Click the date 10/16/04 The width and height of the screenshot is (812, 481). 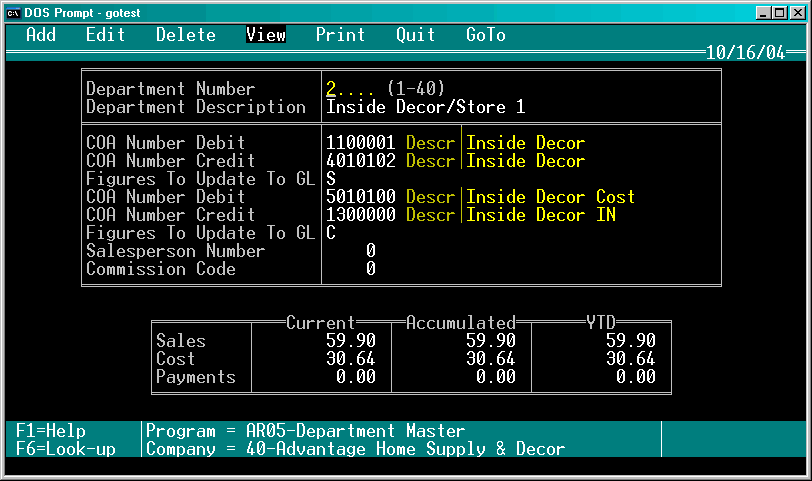[746, 52]
